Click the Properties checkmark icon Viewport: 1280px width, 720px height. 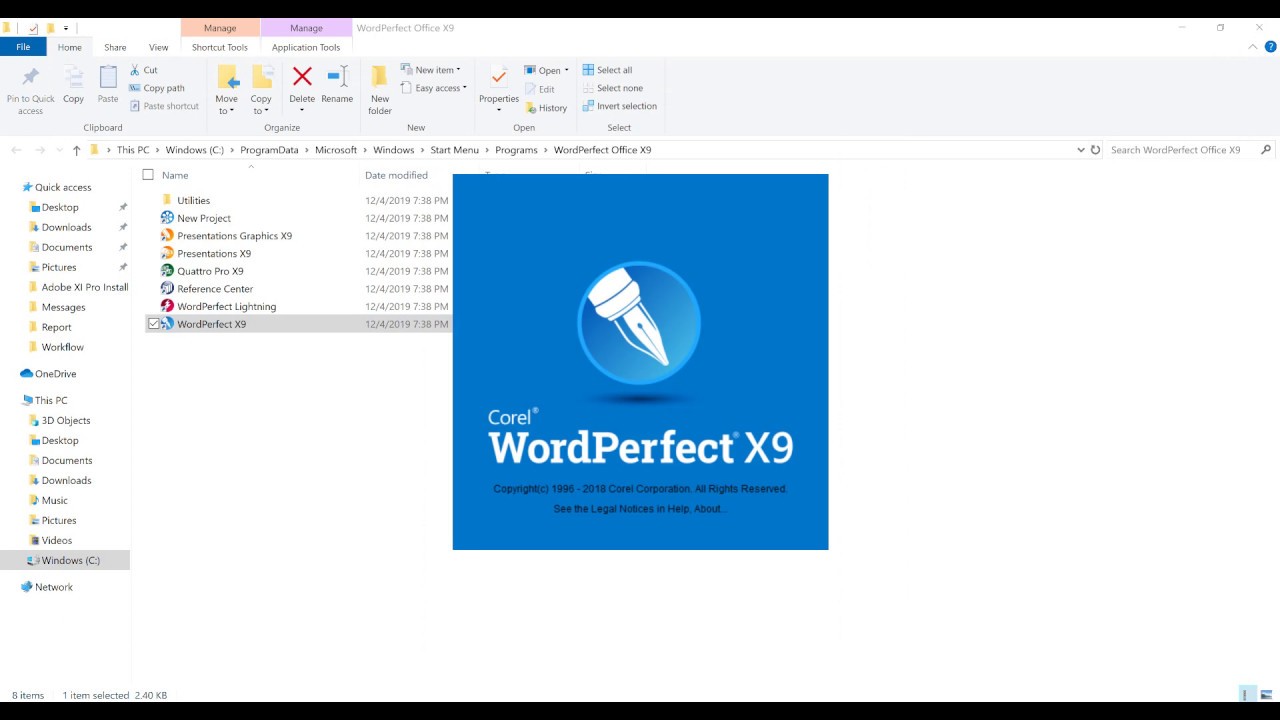click(498, 77)
